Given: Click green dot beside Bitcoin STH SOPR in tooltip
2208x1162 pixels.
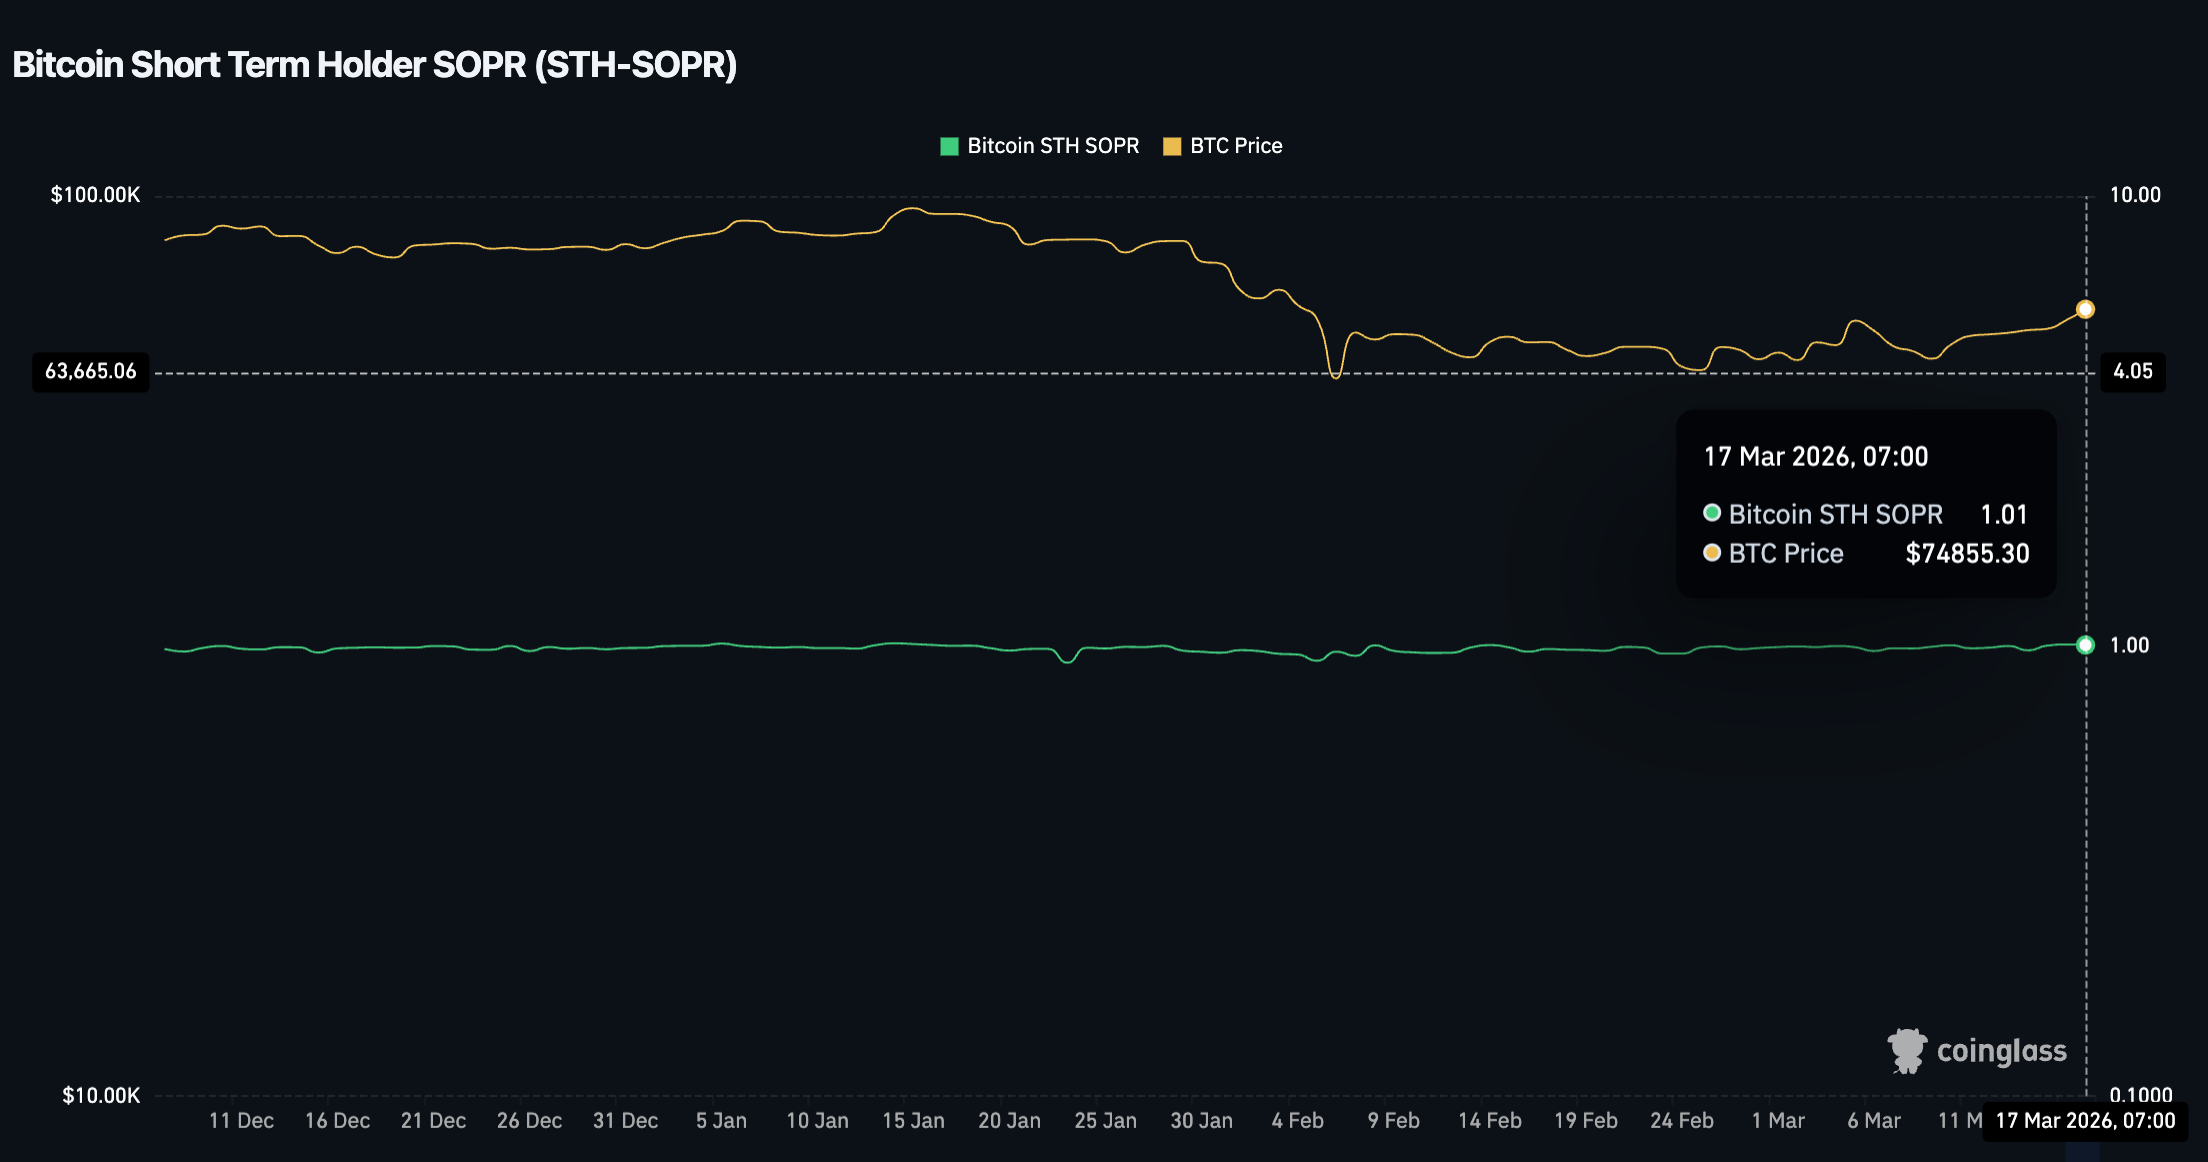Looking at the screenshot, I should point(1712,513).
